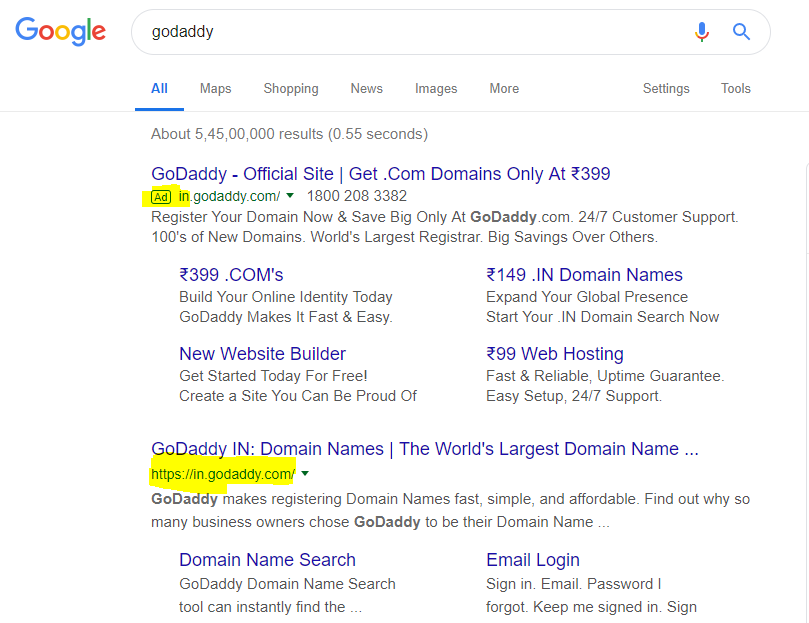Click text 'Get Started Today For Free!'
Image resolution: width=809 pixels, height=623 pixels.
(x=273, y=376)
